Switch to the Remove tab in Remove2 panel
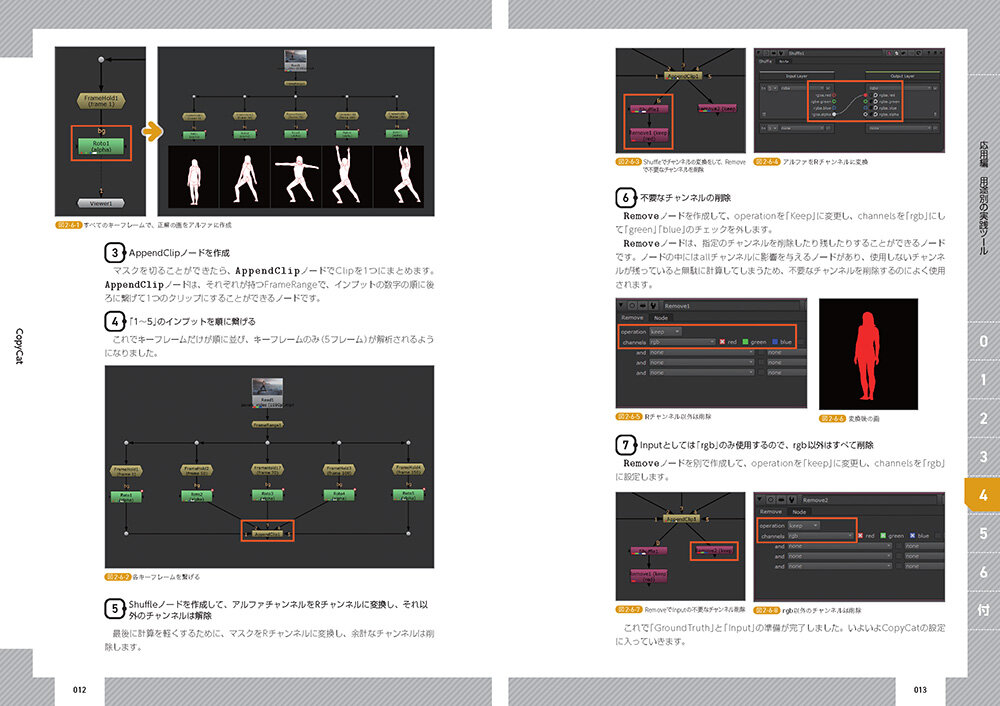Image resolution: width=1000 pixels, height=706 pixels. pyautogui.click(x=771, y=511)
